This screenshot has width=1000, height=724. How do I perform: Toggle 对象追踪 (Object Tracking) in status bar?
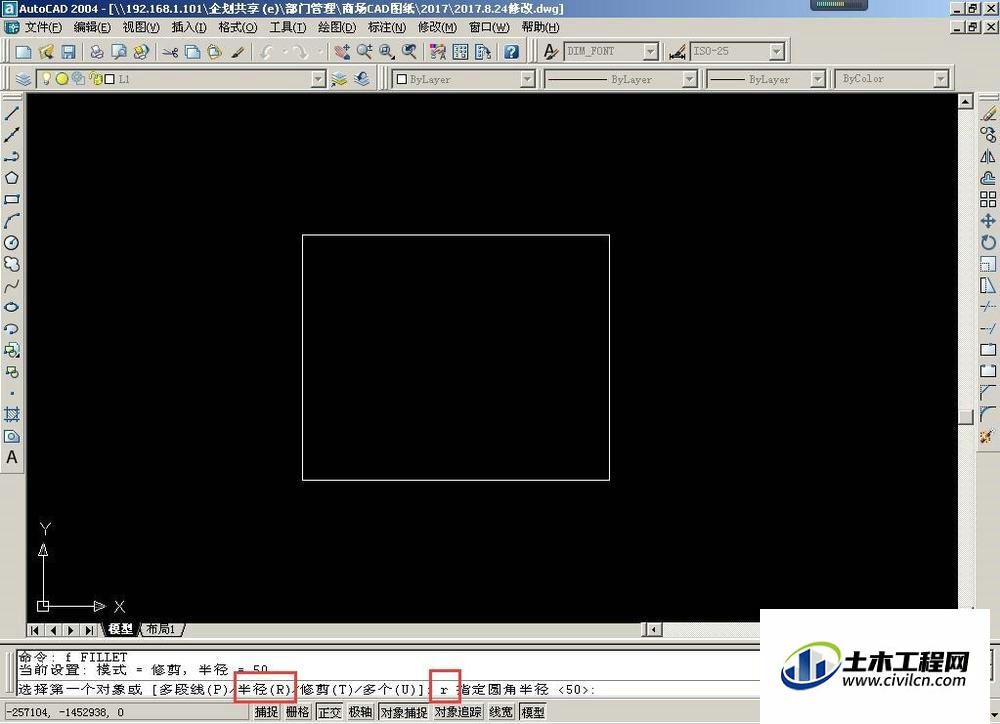(458, 712)
